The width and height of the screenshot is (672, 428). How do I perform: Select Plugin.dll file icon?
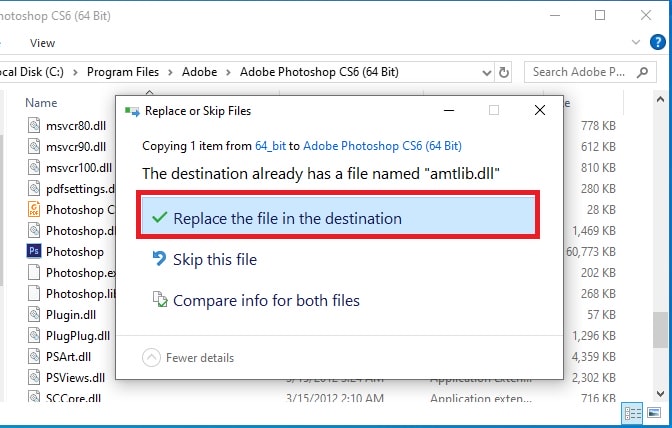pyautogui.click(x=34, y=314)
